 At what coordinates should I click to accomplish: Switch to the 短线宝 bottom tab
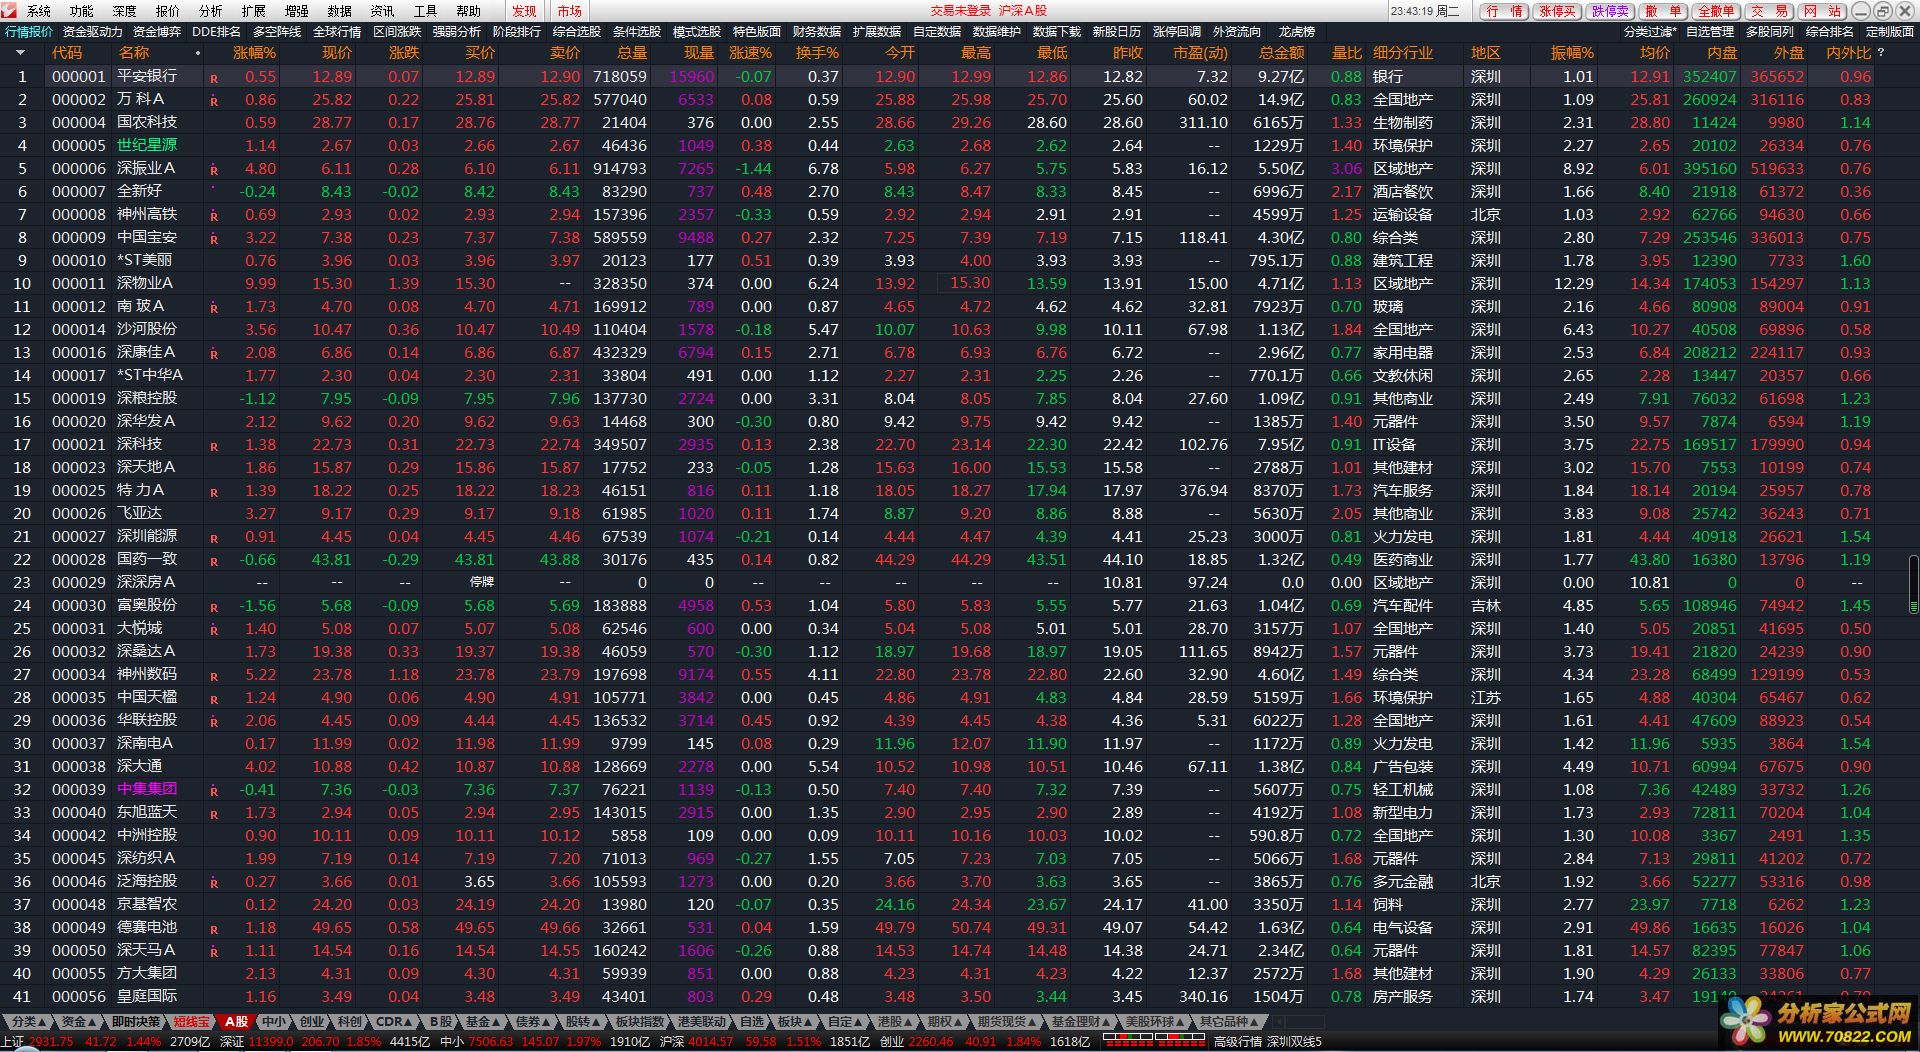coord(192,1022)
